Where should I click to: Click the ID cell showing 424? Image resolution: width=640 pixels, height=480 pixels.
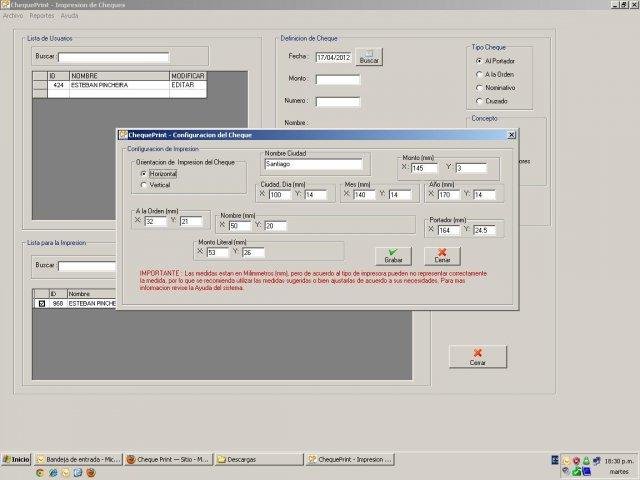click(x=58, y=85)
